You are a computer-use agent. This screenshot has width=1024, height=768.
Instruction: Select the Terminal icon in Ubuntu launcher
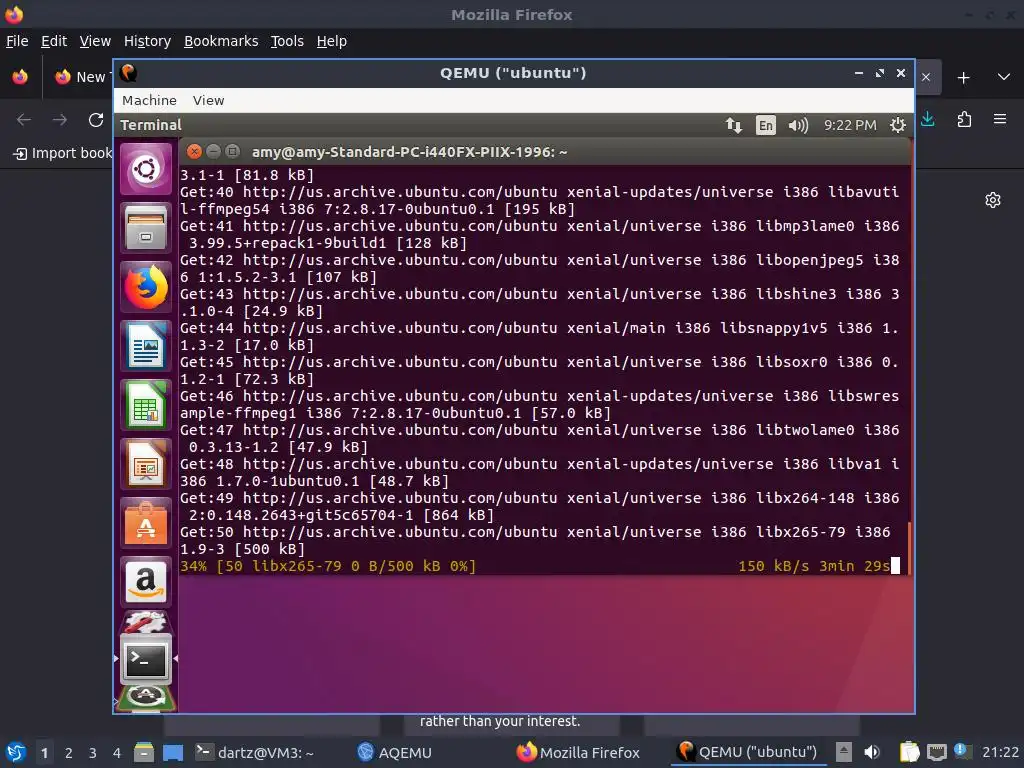tap(146, 659)
